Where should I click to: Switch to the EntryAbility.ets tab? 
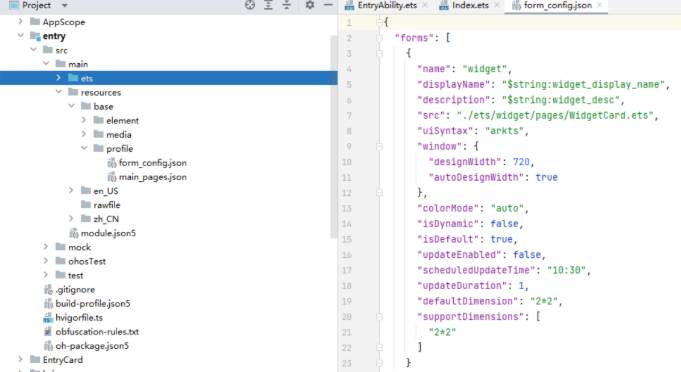[387, 5]
